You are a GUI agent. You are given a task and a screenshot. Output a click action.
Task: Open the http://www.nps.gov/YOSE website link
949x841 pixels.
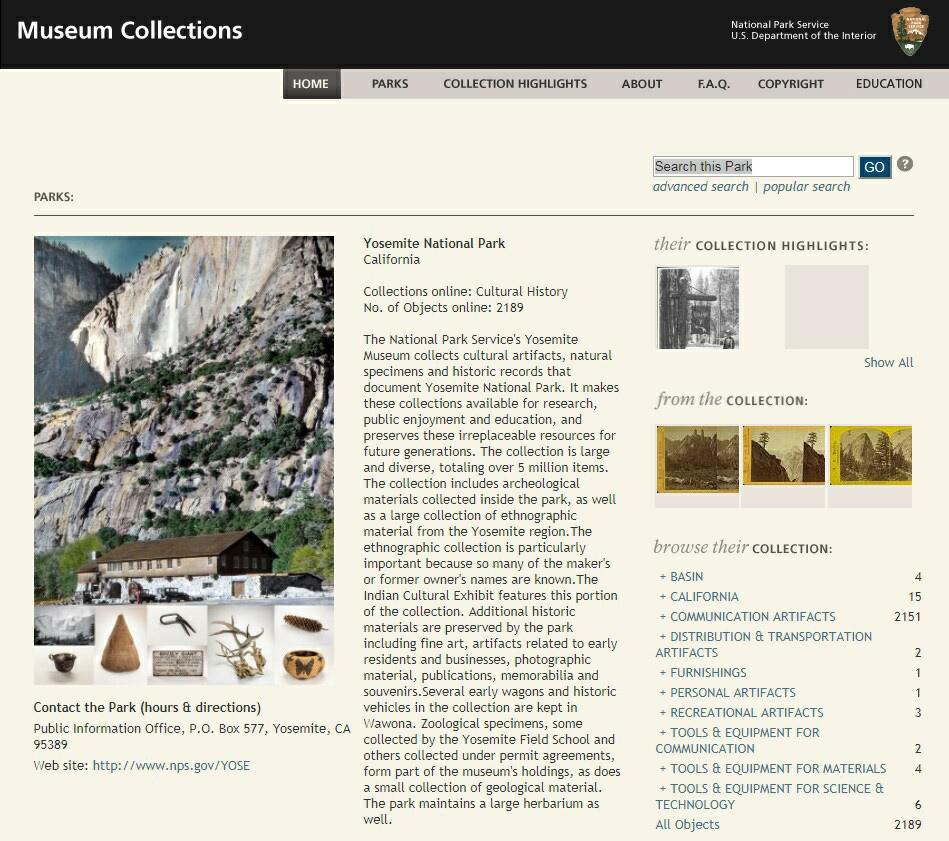(x=171, y=765)
